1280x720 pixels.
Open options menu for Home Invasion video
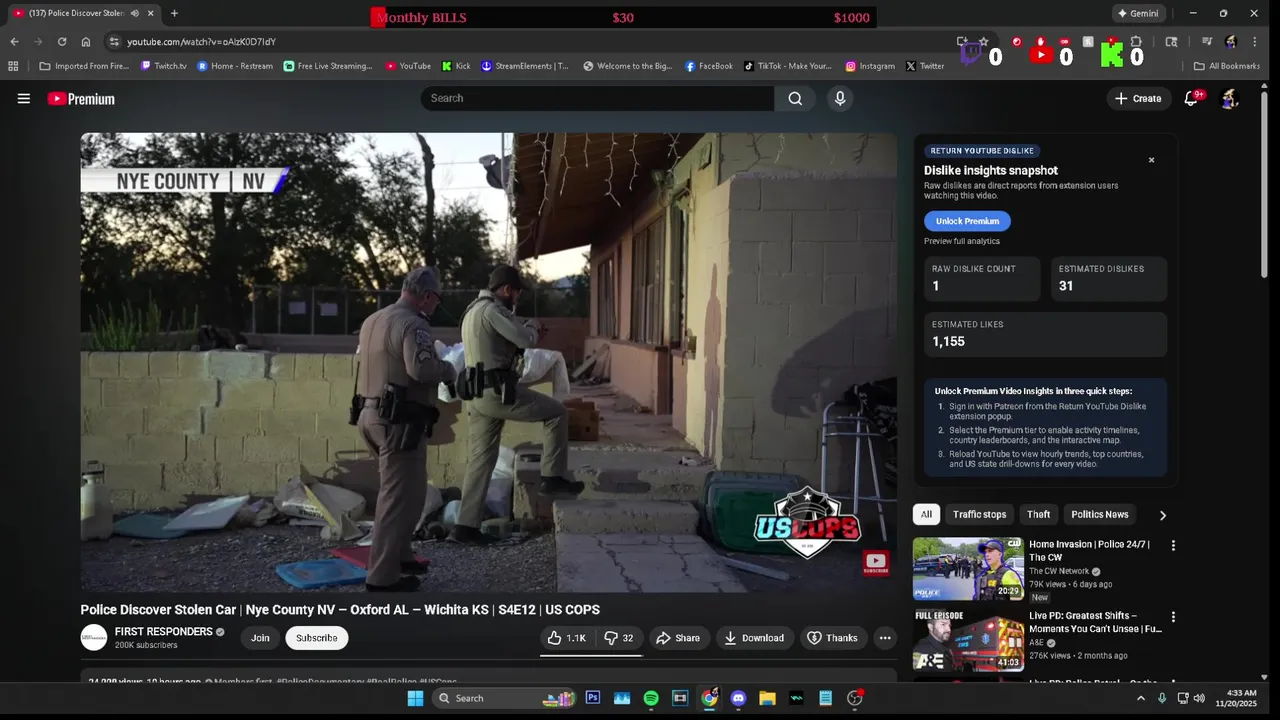pyautogui.click(x=1173, y=546)
